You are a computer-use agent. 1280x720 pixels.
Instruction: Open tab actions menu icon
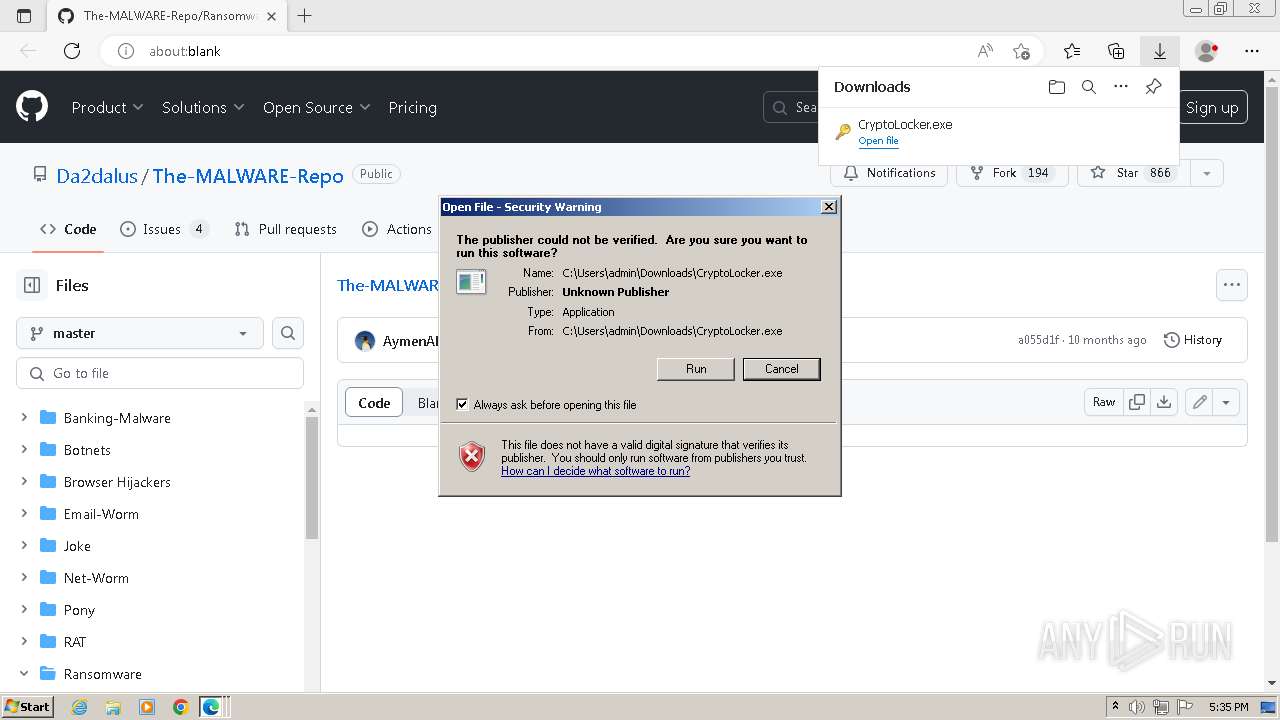point(24,15)
